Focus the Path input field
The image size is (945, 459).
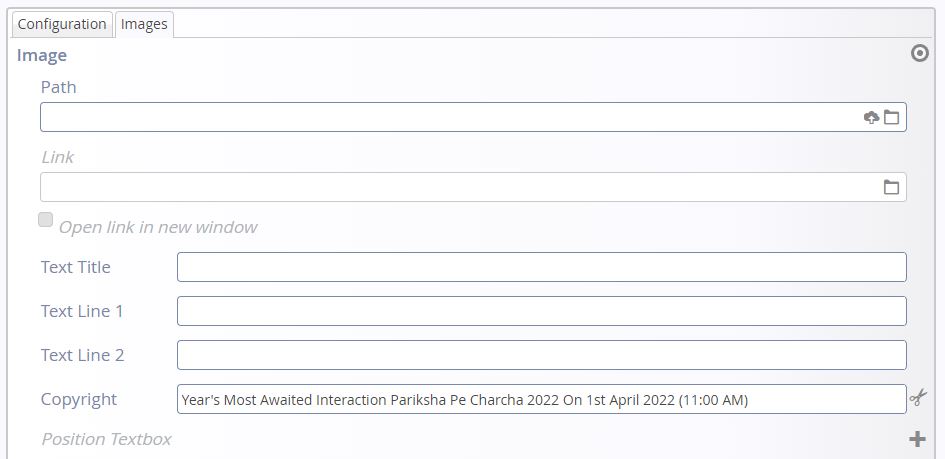[x=473, y=117]
